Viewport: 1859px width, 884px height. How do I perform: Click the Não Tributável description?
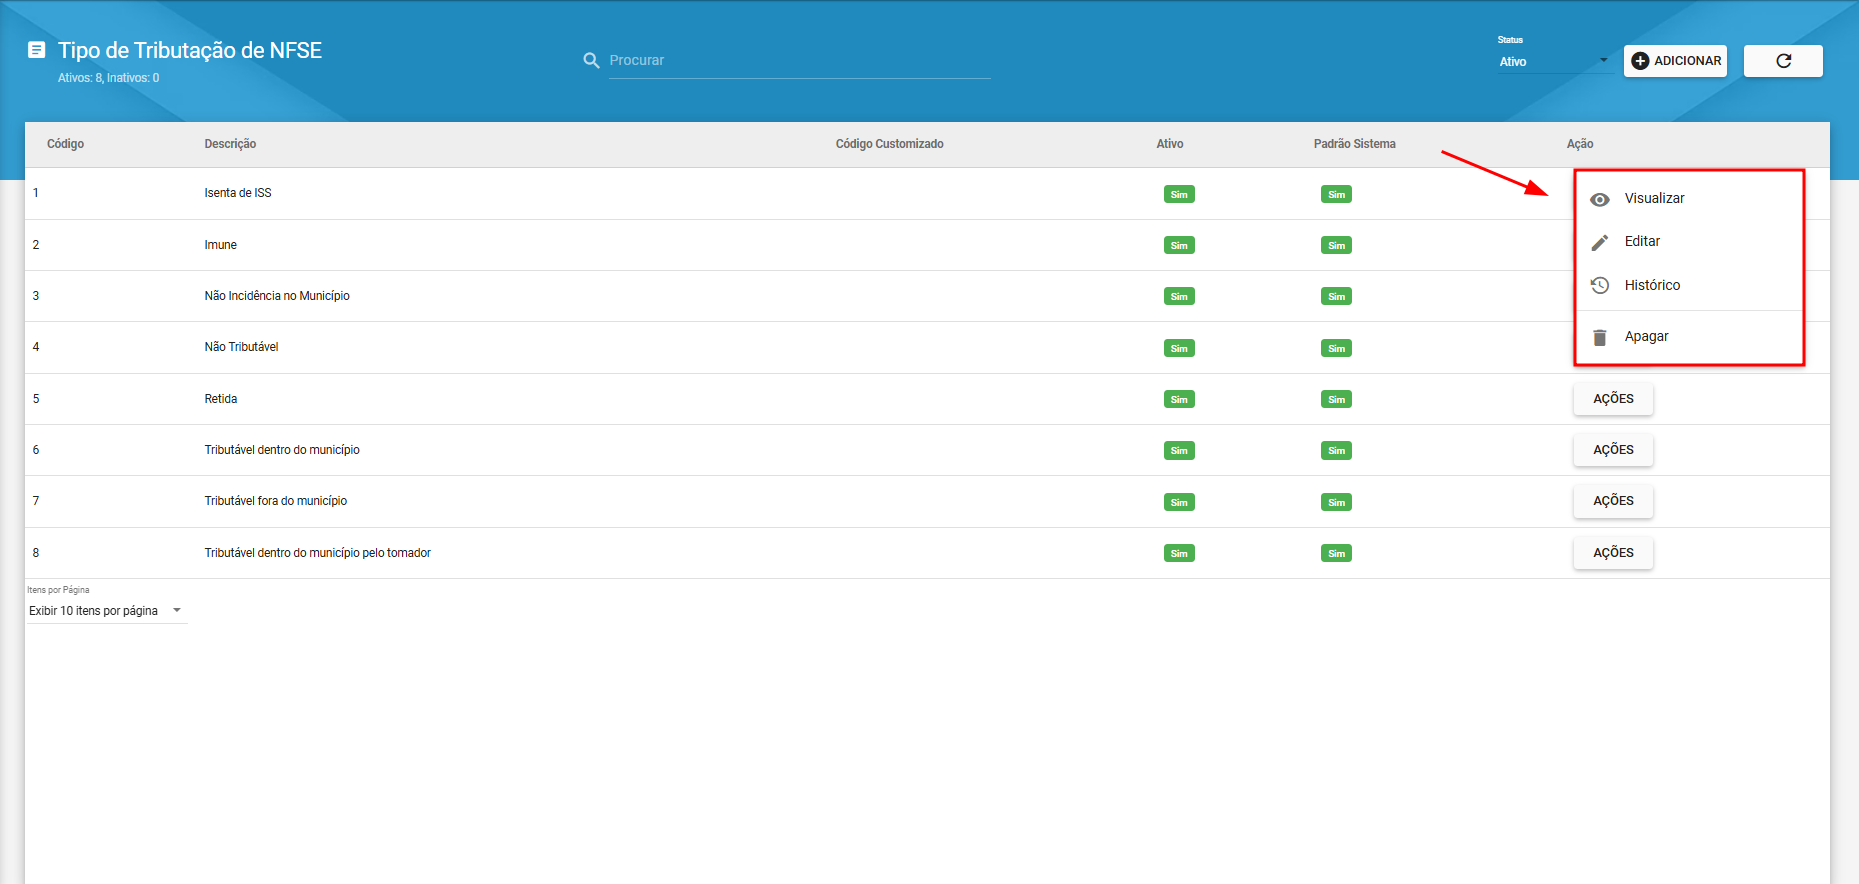241,347
